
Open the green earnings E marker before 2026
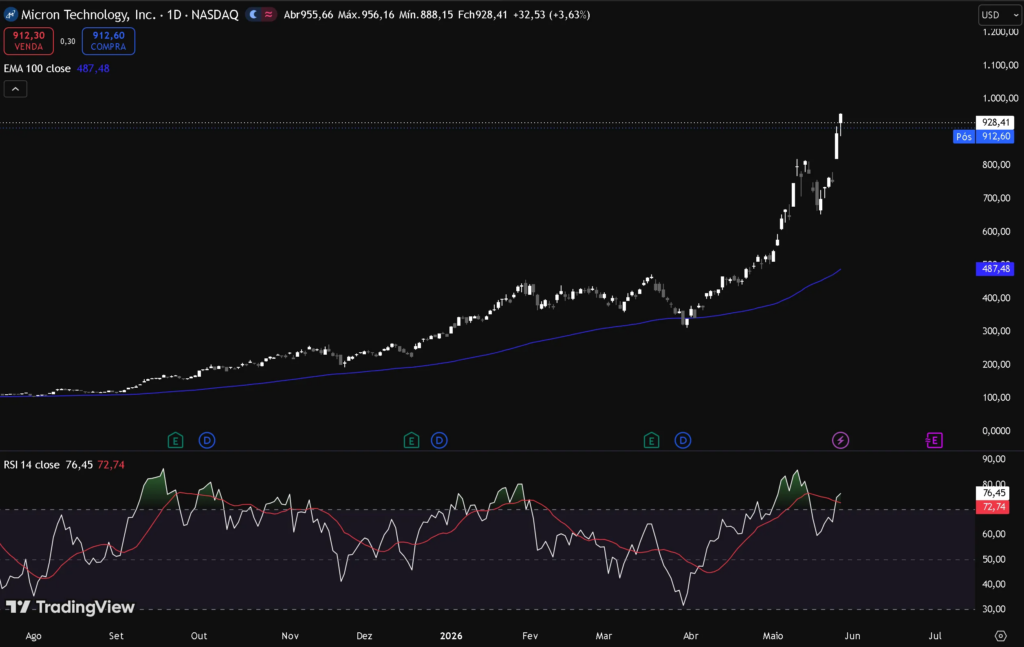[x=411, y=440]
